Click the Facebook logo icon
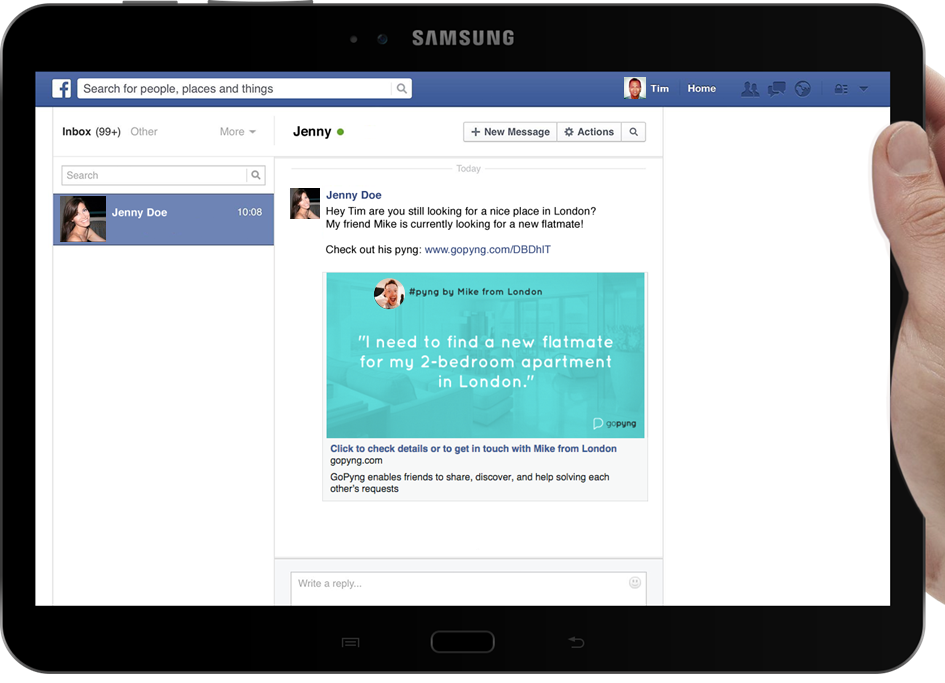The width and height of the screenshot is (945, 683). [x=61, y=89]
